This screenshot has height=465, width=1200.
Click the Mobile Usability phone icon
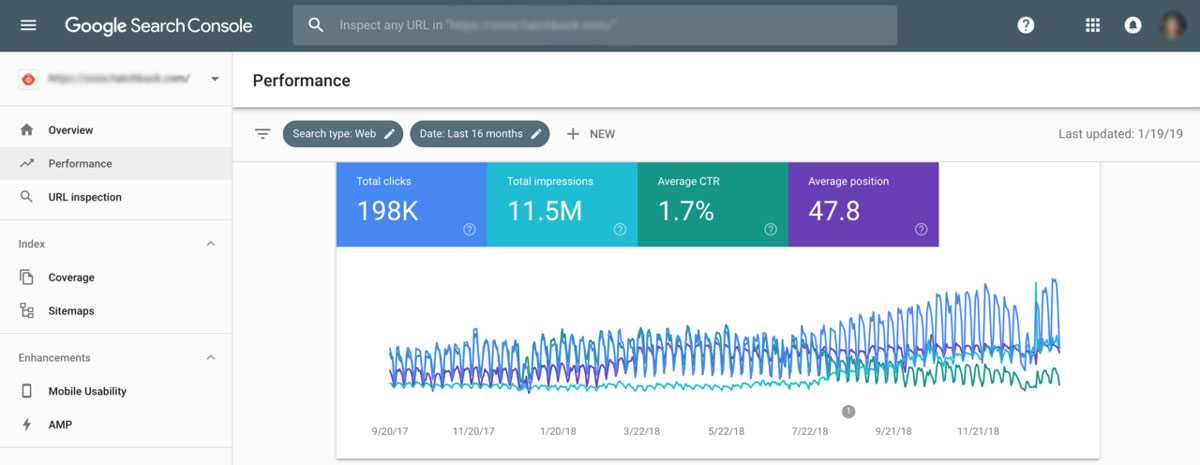(x=27, y=391)
